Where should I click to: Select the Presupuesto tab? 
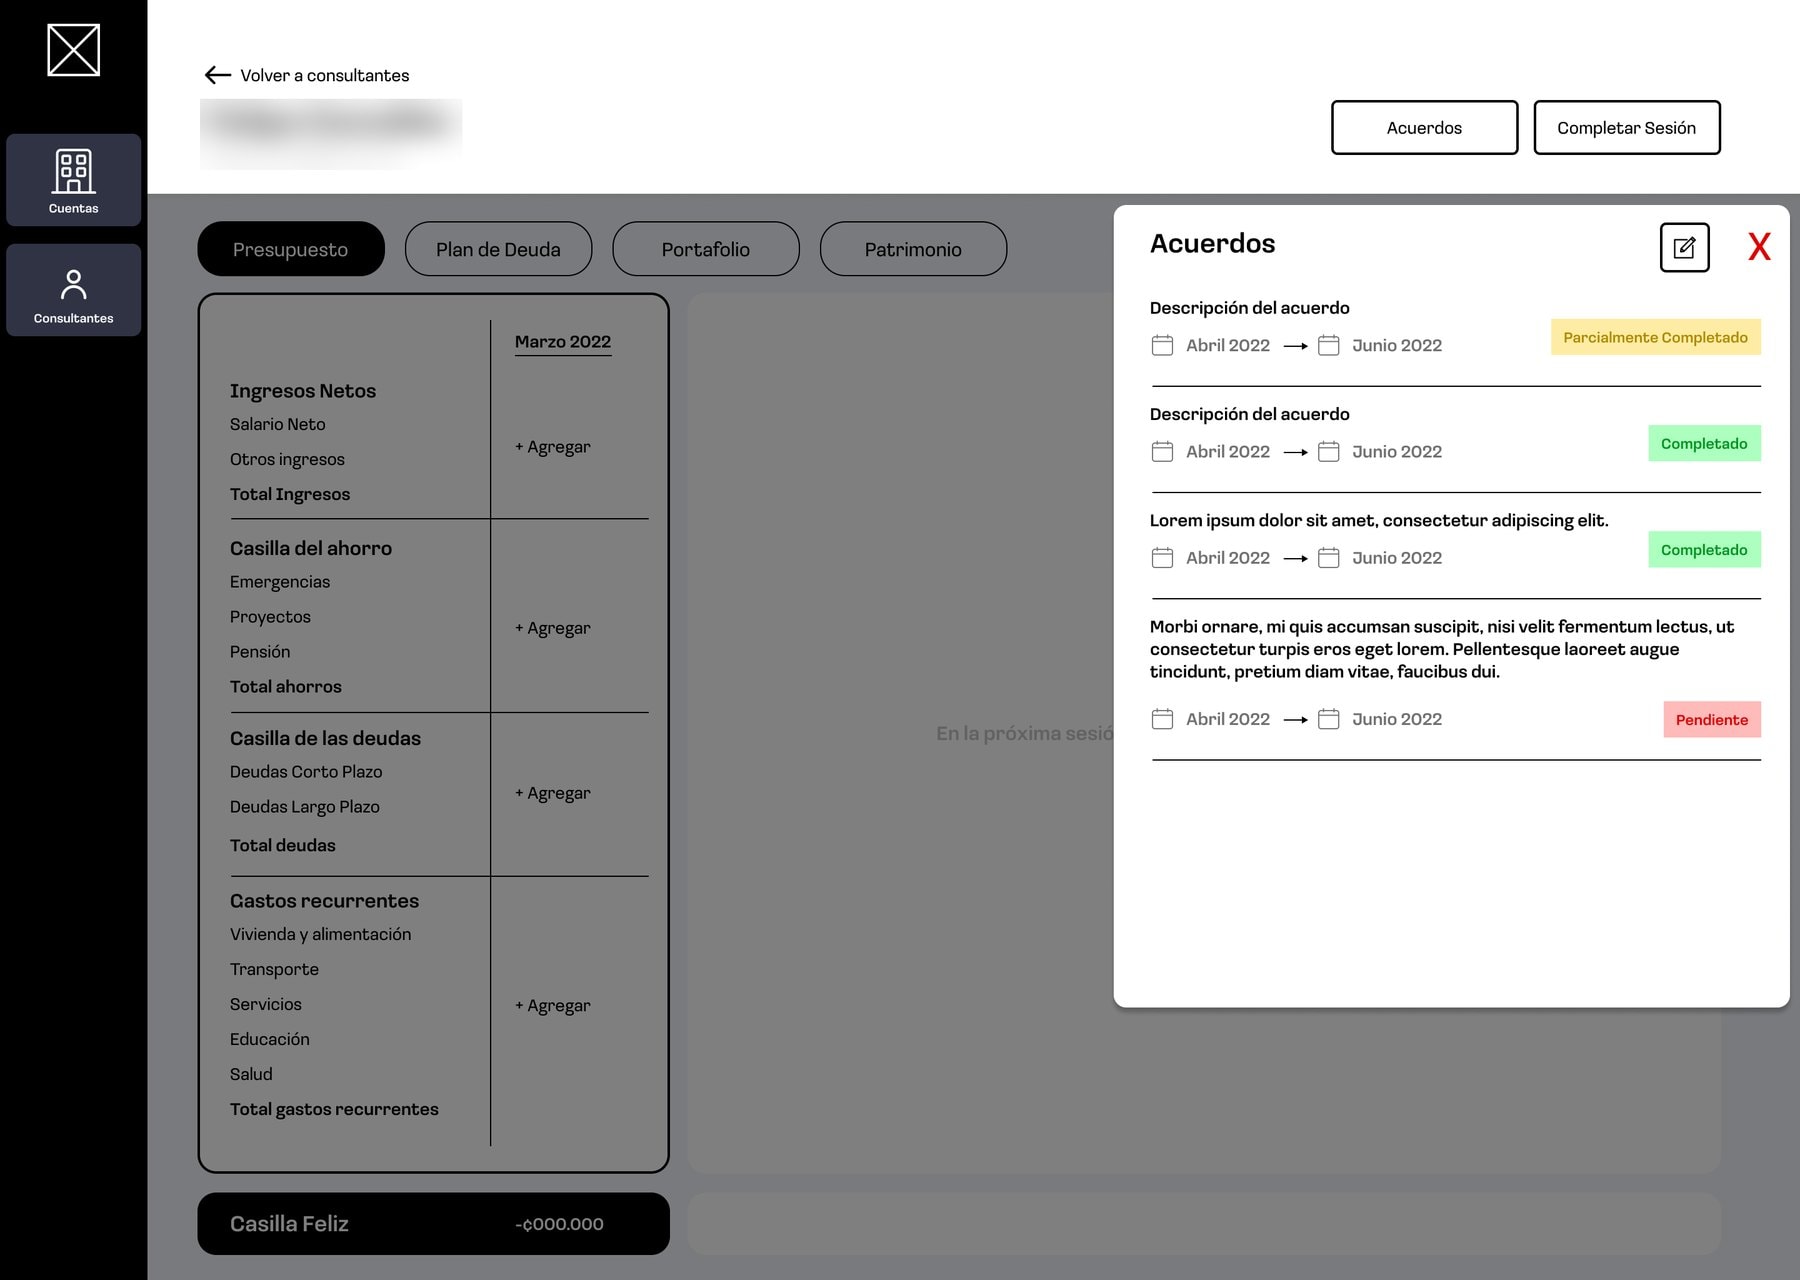coord(291,249)
